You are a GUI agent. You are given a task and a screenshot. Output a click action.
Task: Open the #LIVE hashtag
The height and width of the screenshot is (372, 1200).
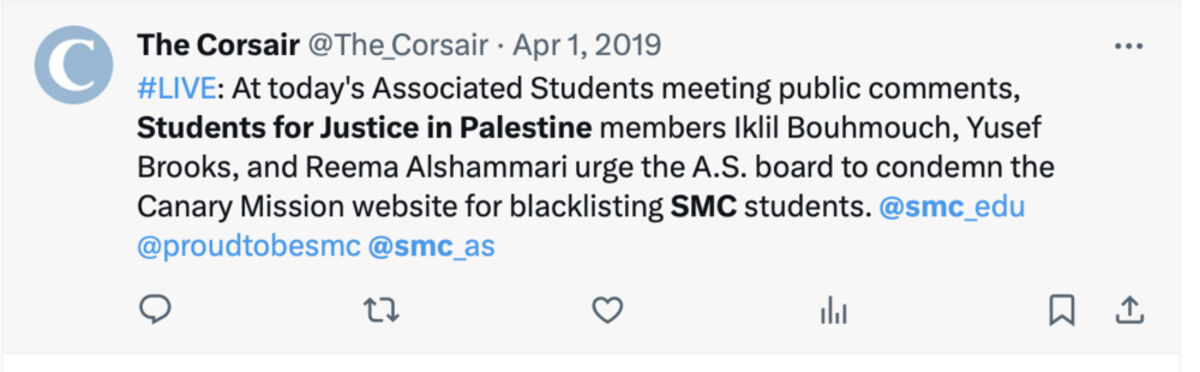pyautogui.click(x=176, y=88)
